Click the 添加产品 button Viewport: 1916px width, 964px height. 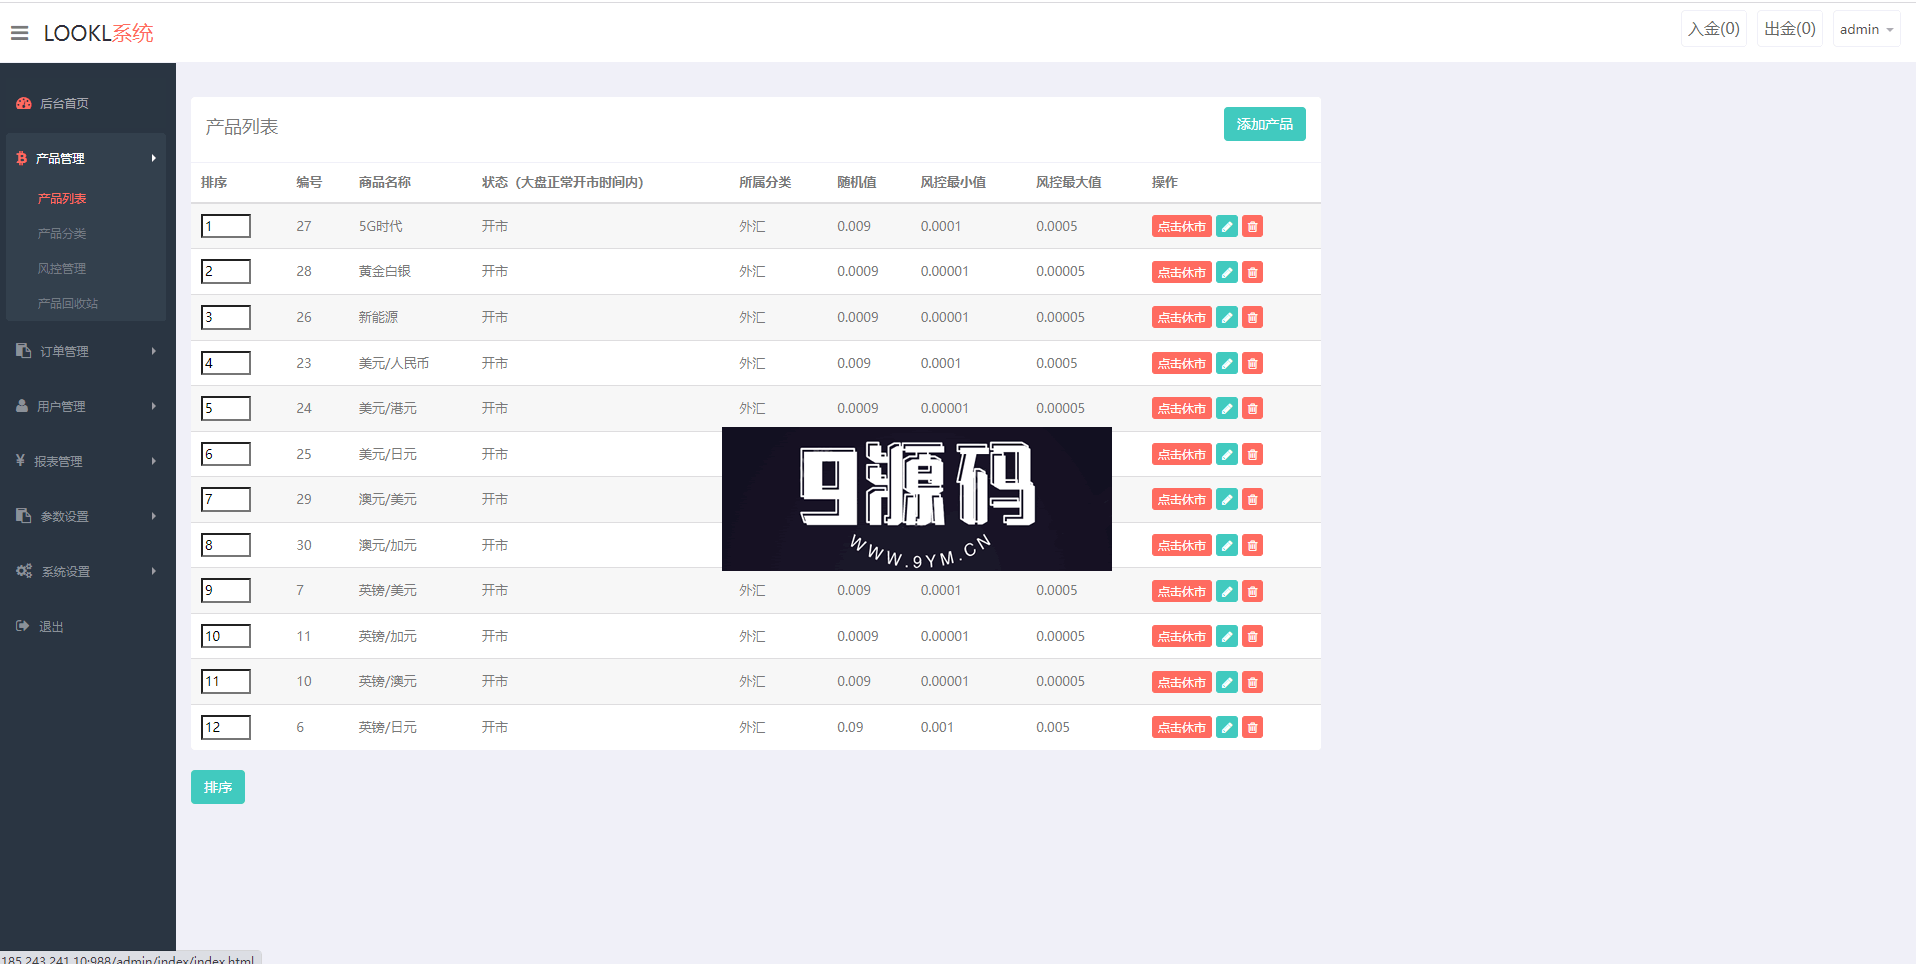tap(1264, 124)
